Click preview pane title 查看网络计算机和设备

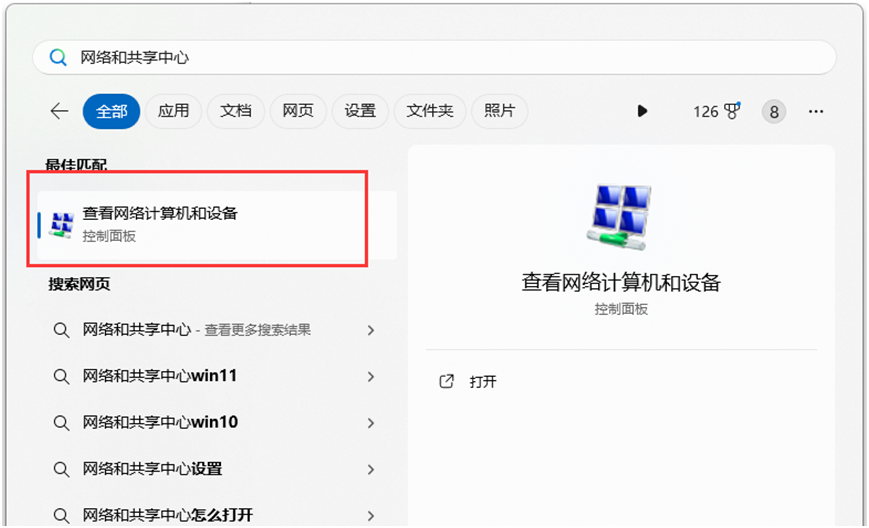(621, 283)
